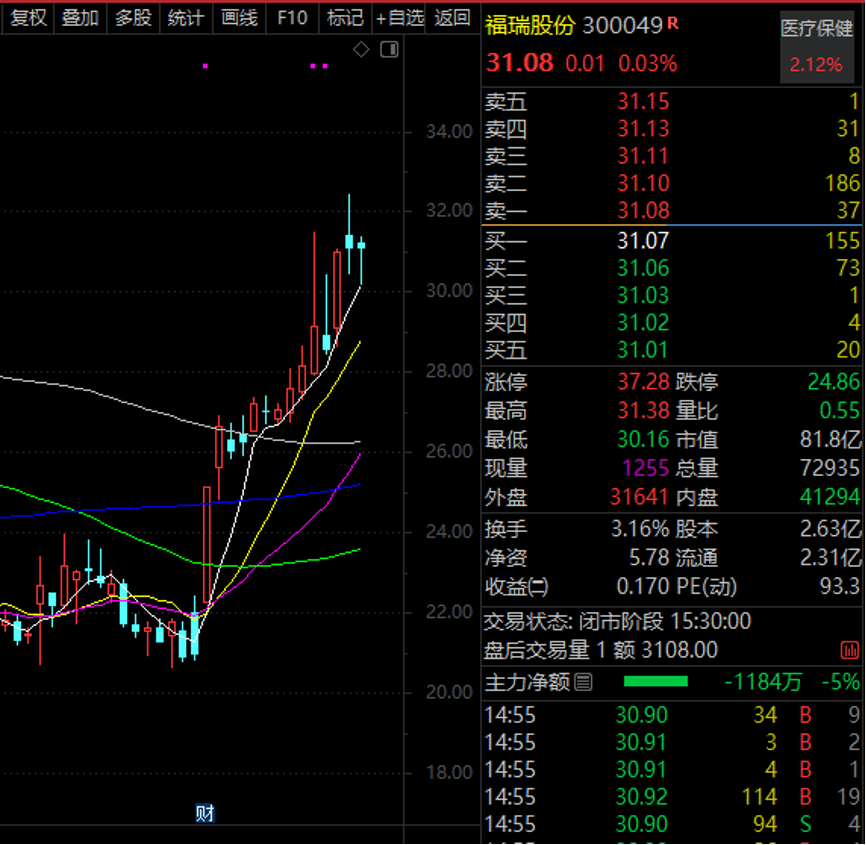The height and width of the screenshot is (845, 866).
Task: Open F10 company information
Action: [x=291, y=18]
